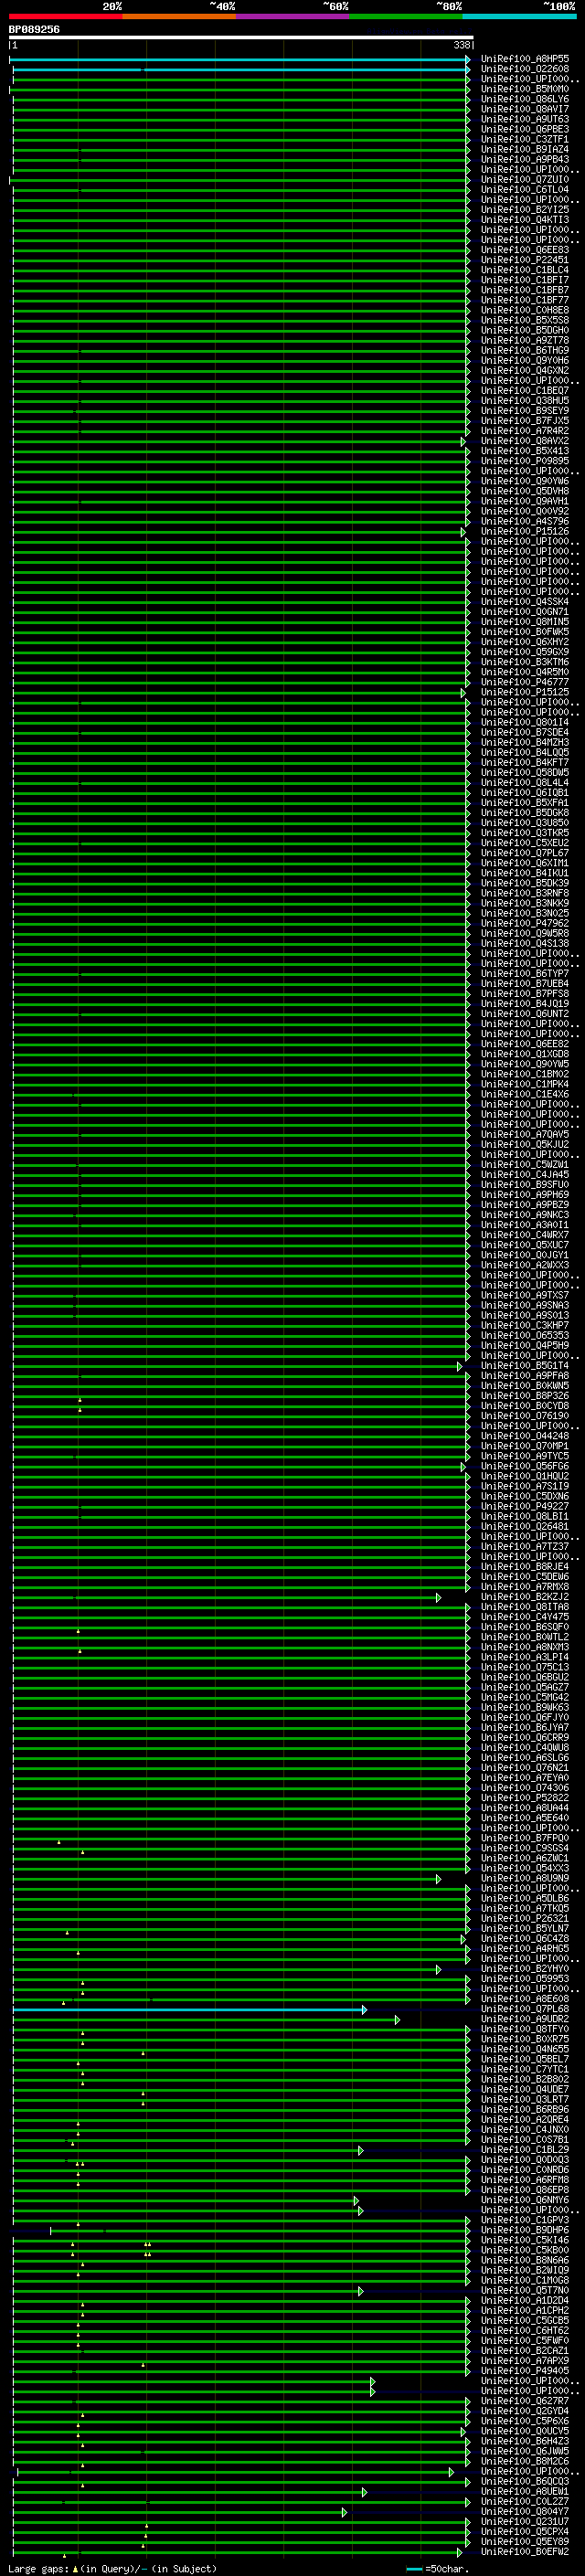The image size is (585, 2576).
Task: Click the UniRef100_Q8TFY0 label
Action: click(x=525, y=2029)
